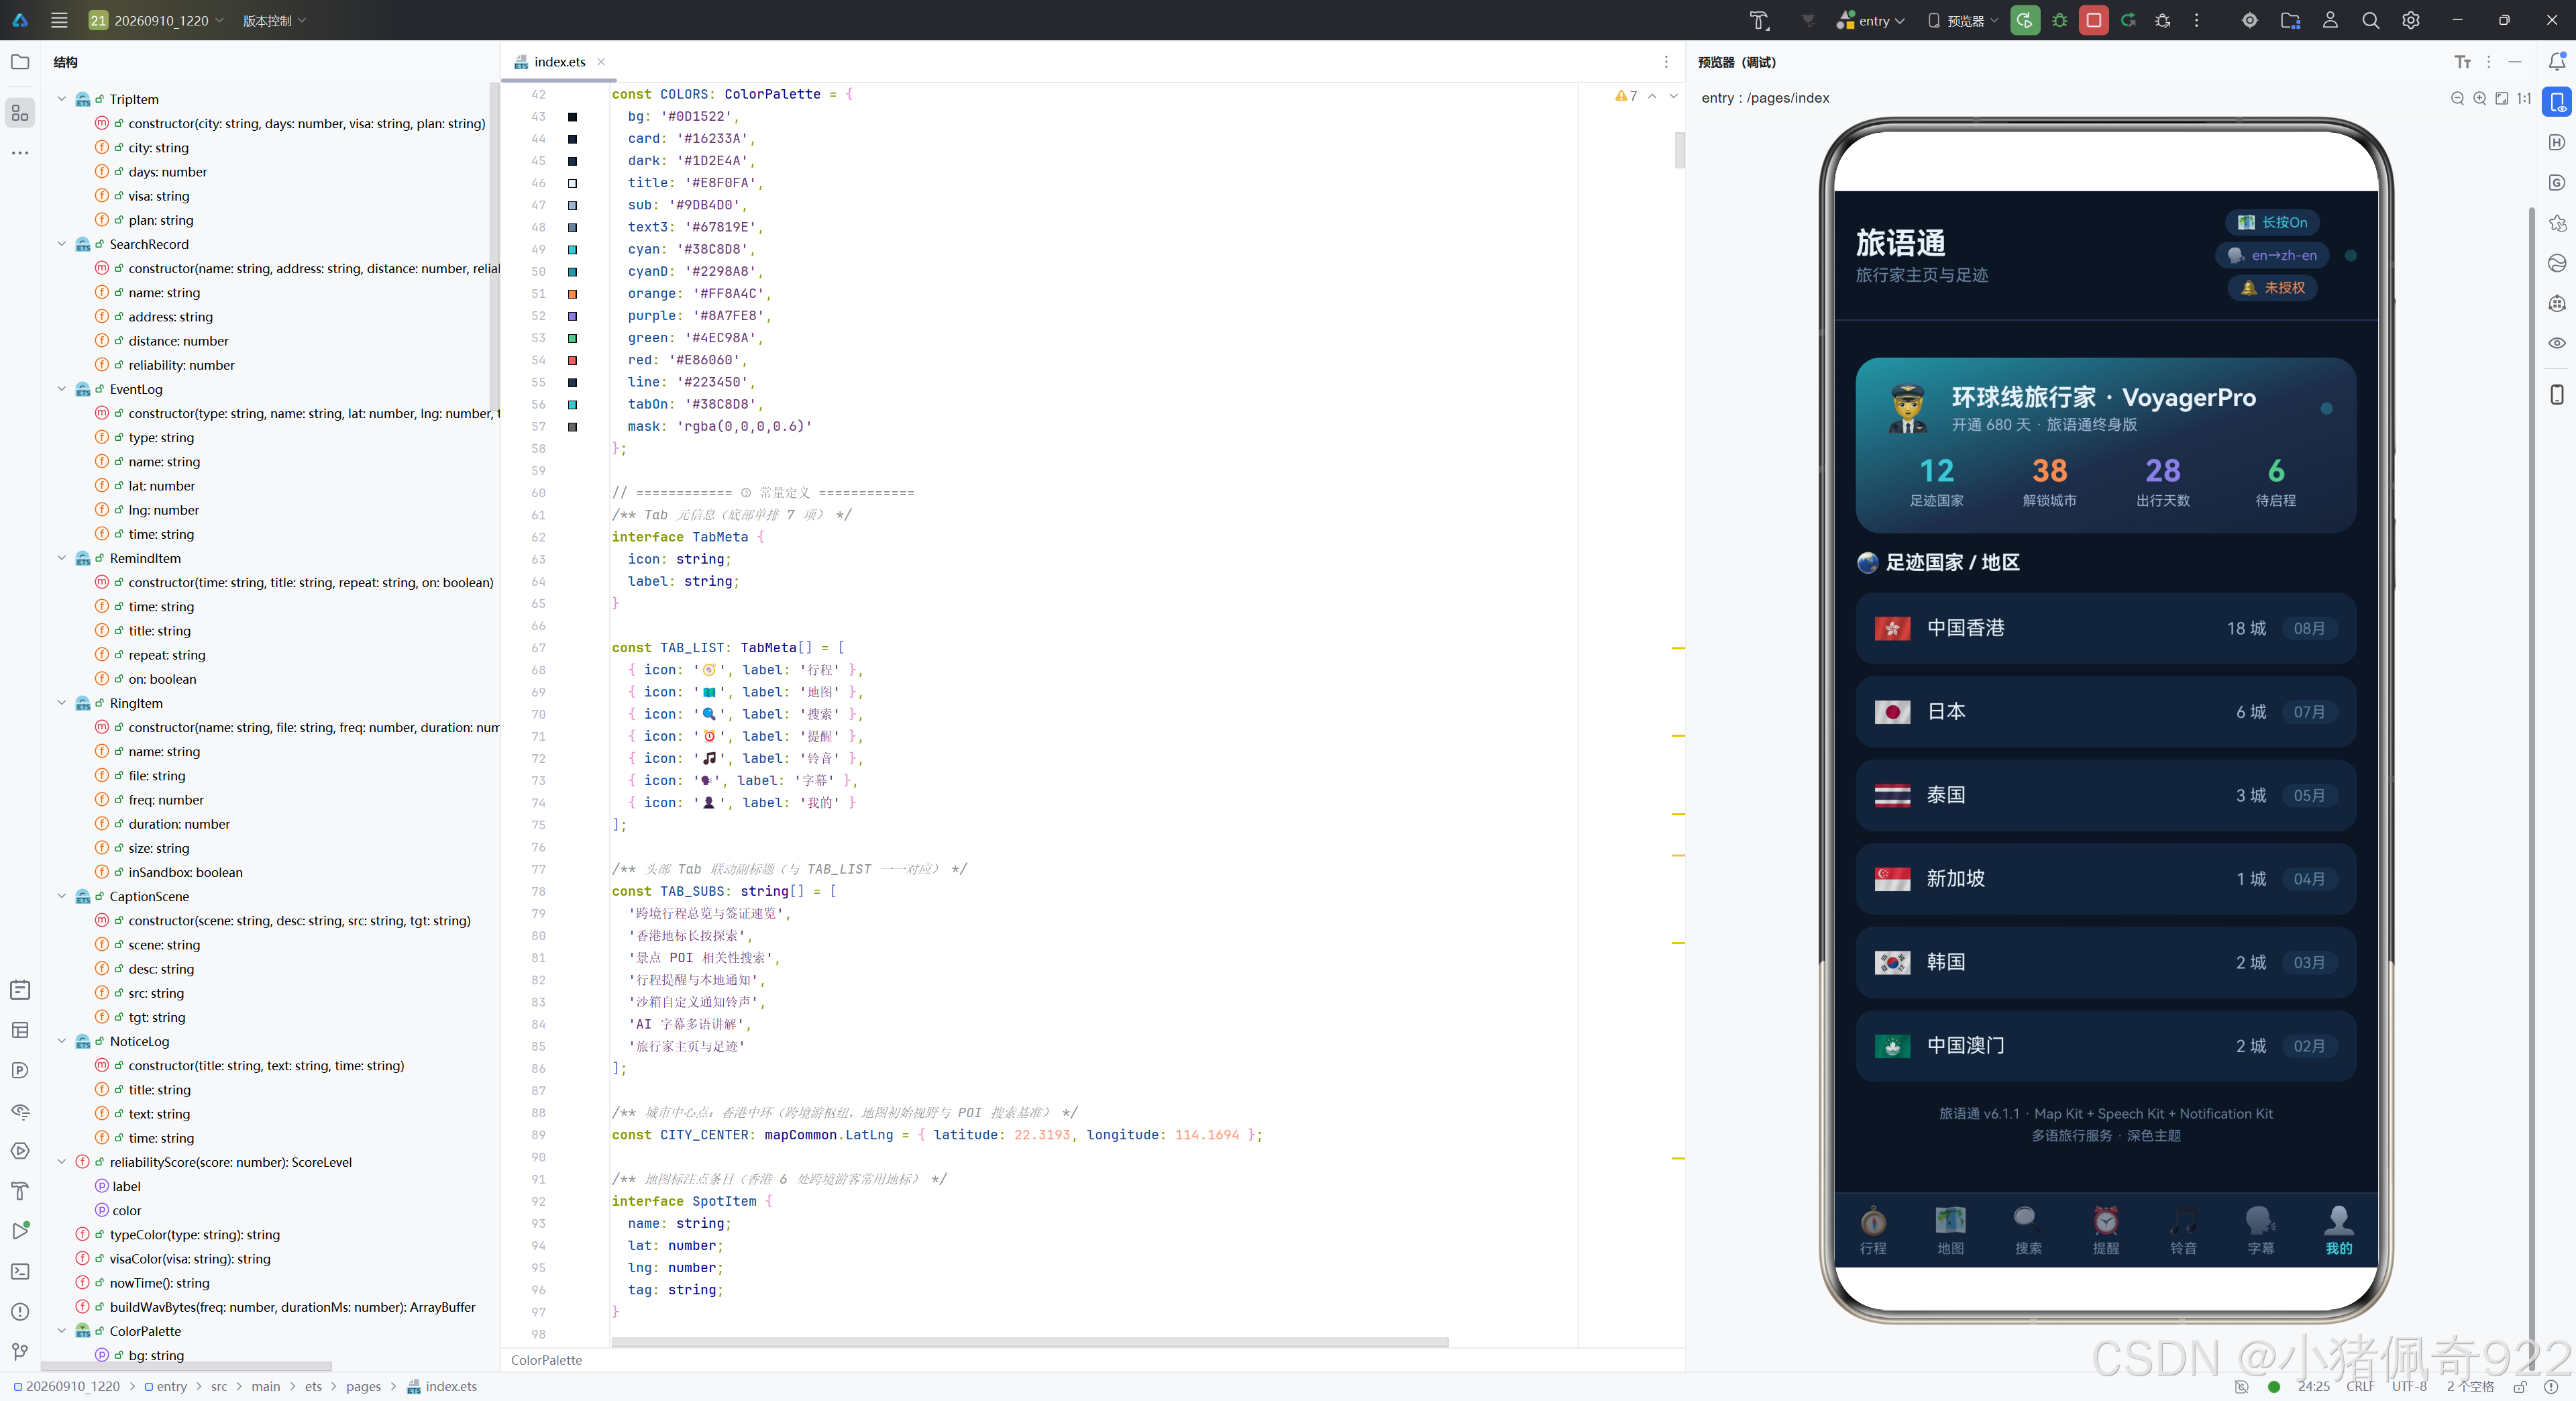
Task: Open the 版本控制 dropdown
Action: click(x=274, y=20)
